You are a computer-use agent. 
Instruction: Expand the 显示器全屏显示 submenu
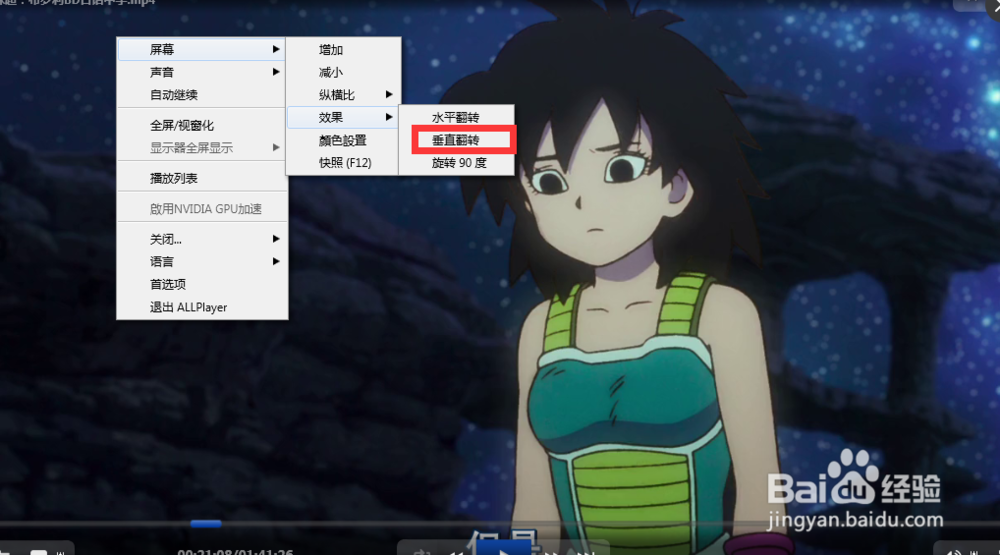(x=202, y=148)
